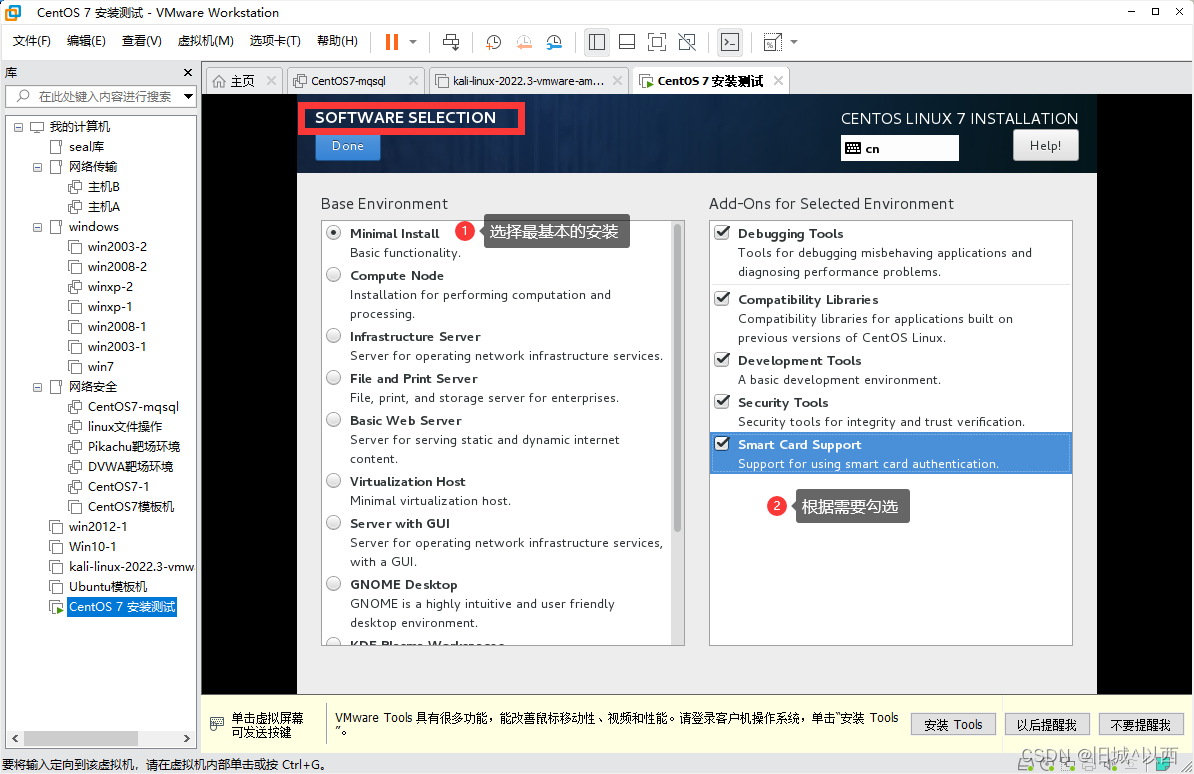Click the 安装 Tools button
The width and height of the screenshot is (1194, 774).
coord(953,724)
